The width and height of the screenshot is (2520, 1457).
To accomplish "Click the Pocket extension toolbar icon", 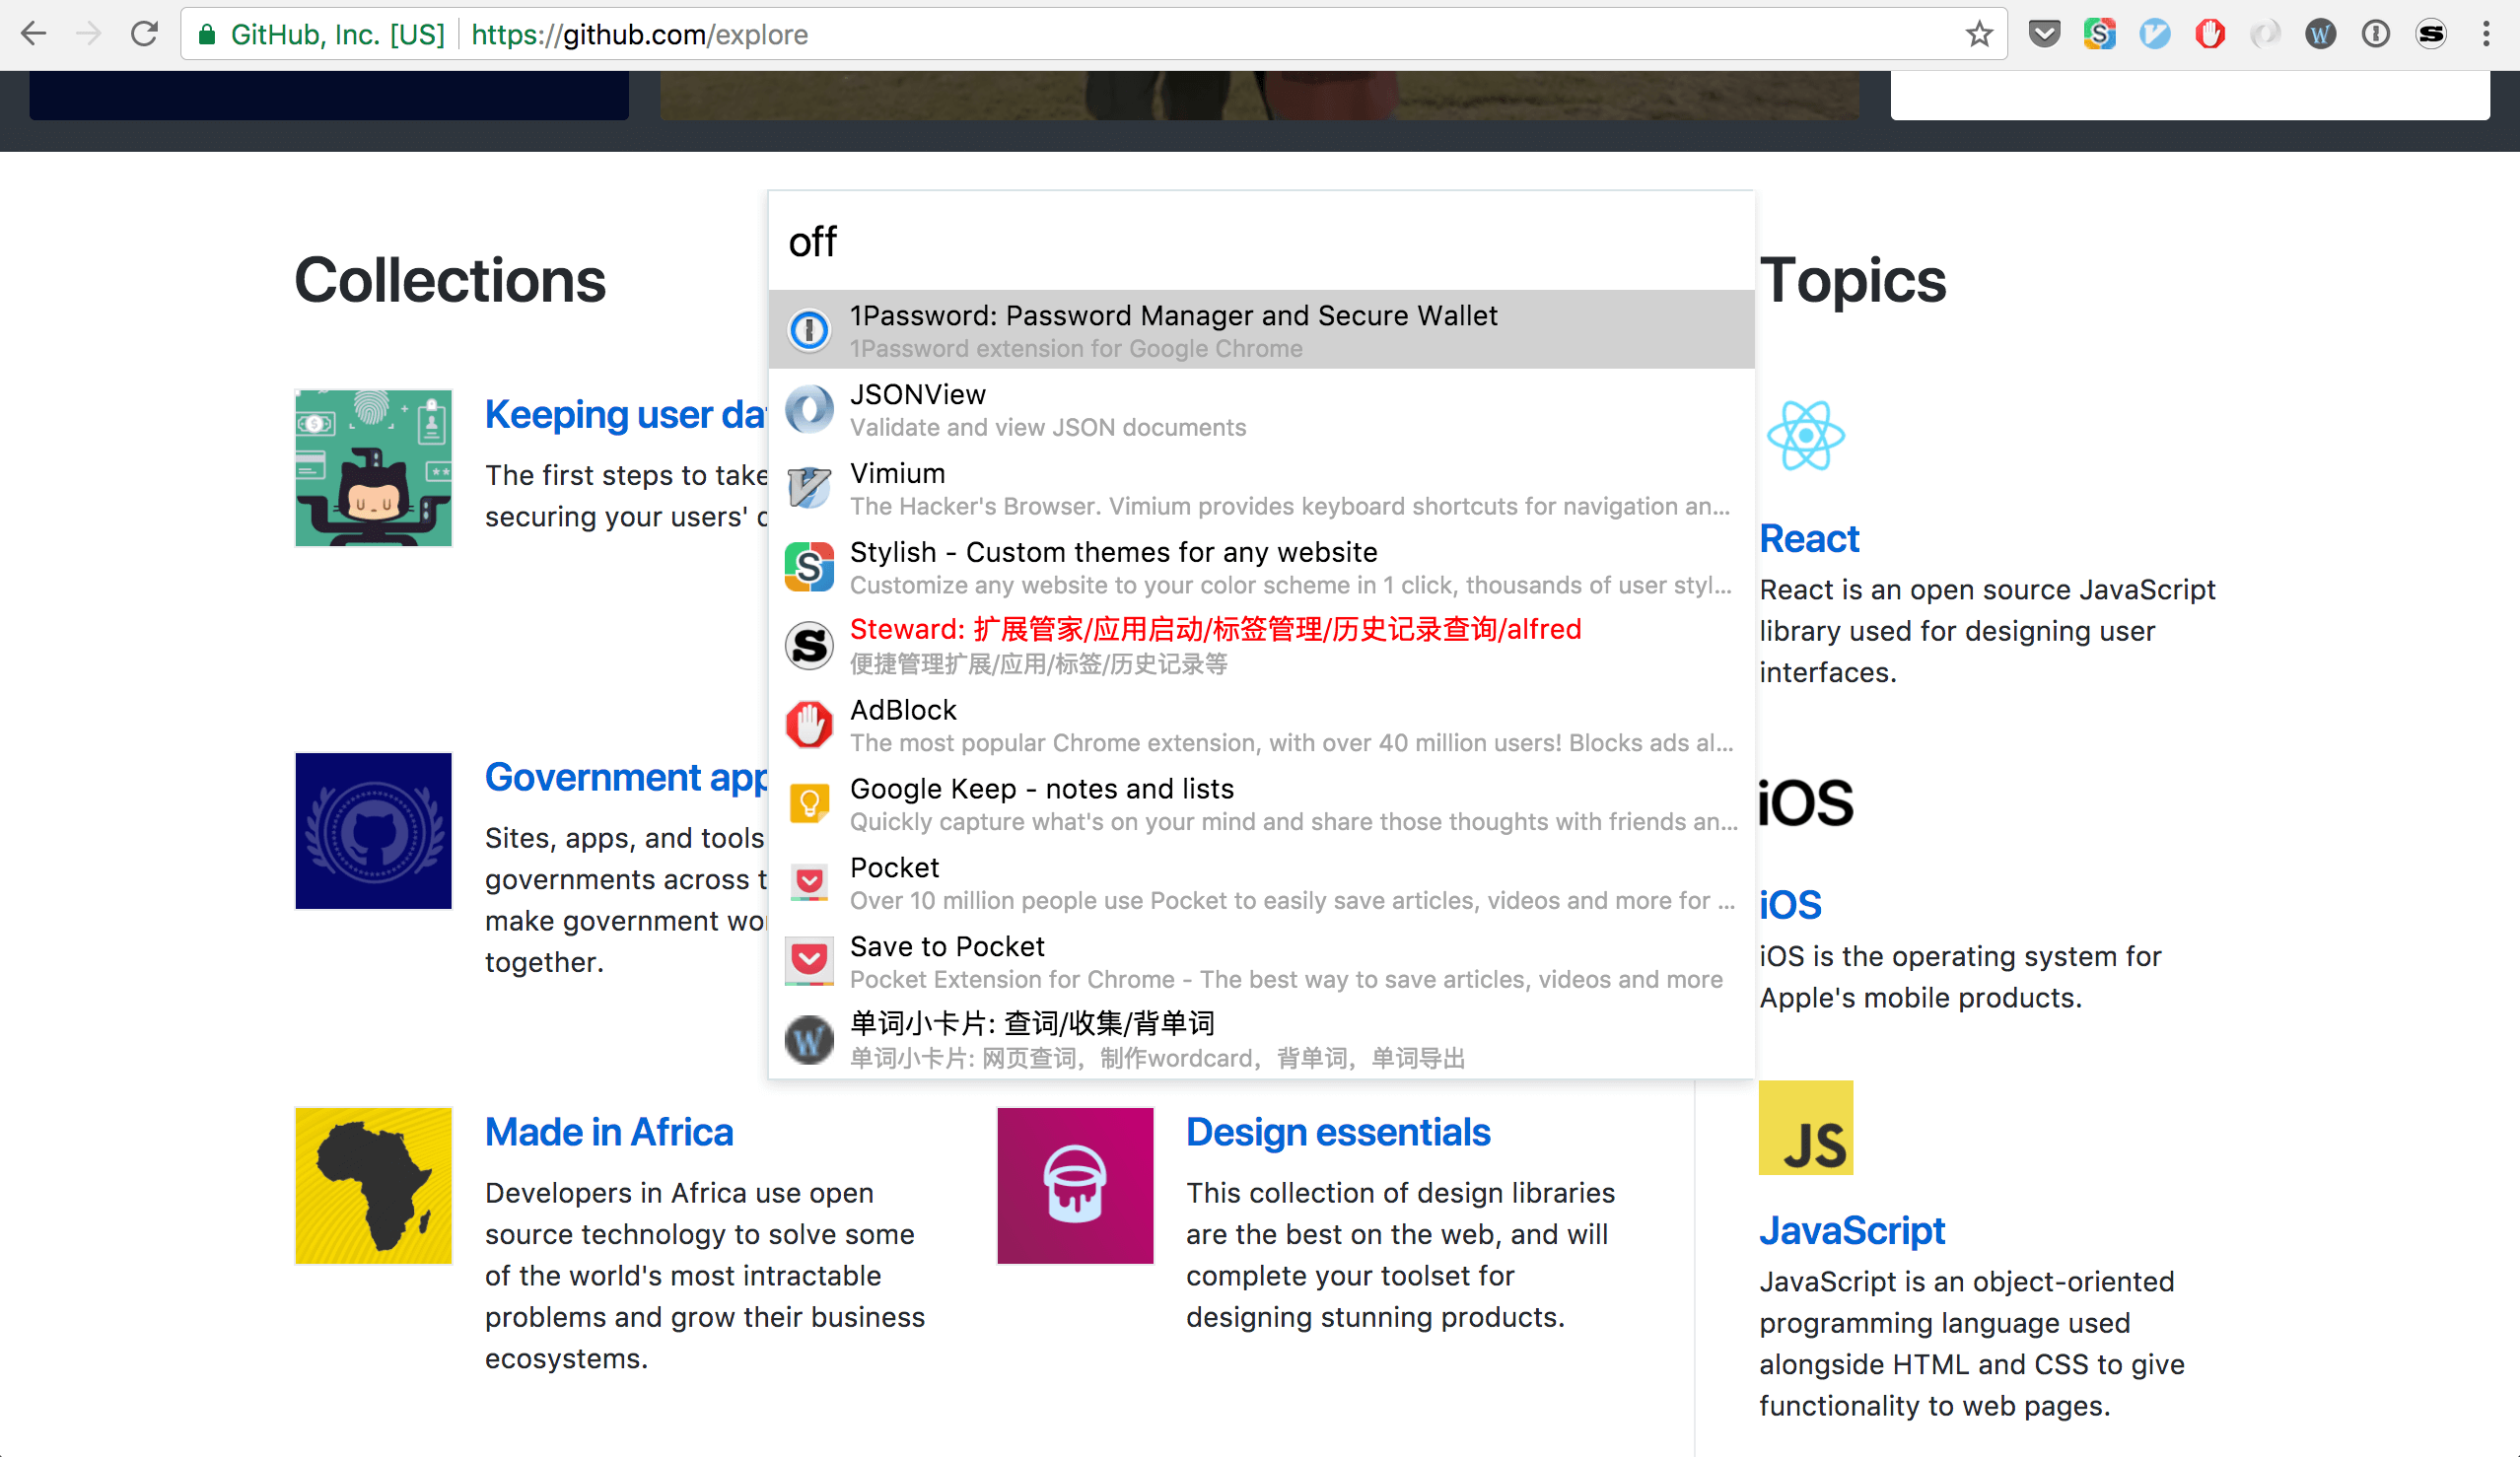I will (x=2044, y=34).
